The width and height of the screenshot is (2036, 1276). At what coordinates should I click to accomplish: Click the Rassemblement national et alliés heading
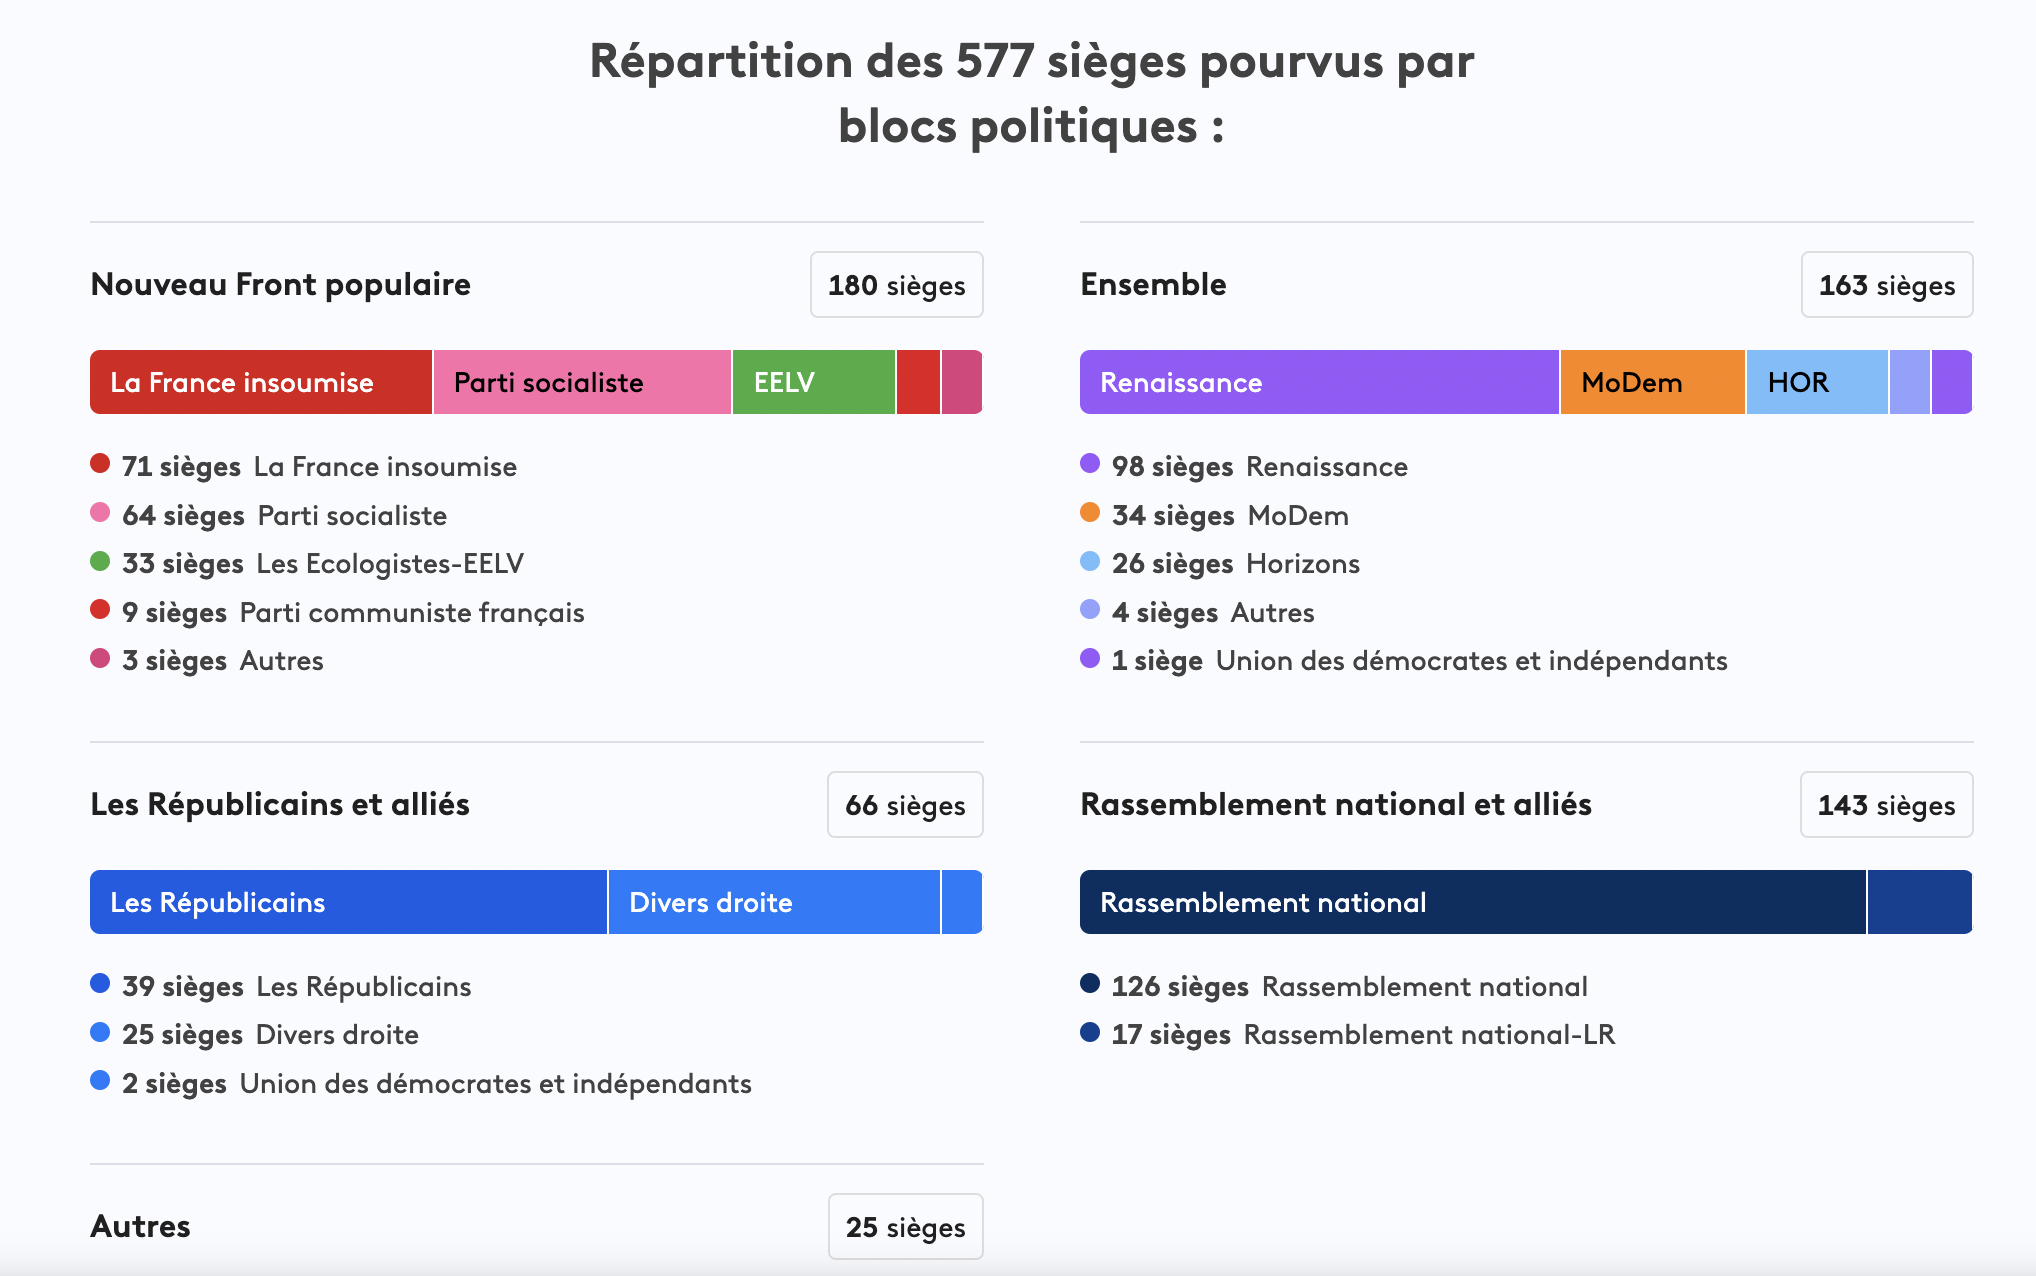click(x=1337, y=804)
